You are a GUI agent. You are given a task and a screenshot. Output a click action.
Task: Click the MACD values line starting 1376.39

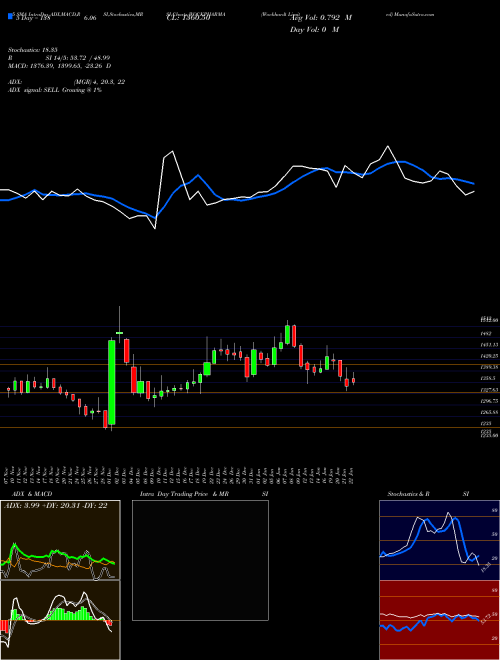(60, 66)
